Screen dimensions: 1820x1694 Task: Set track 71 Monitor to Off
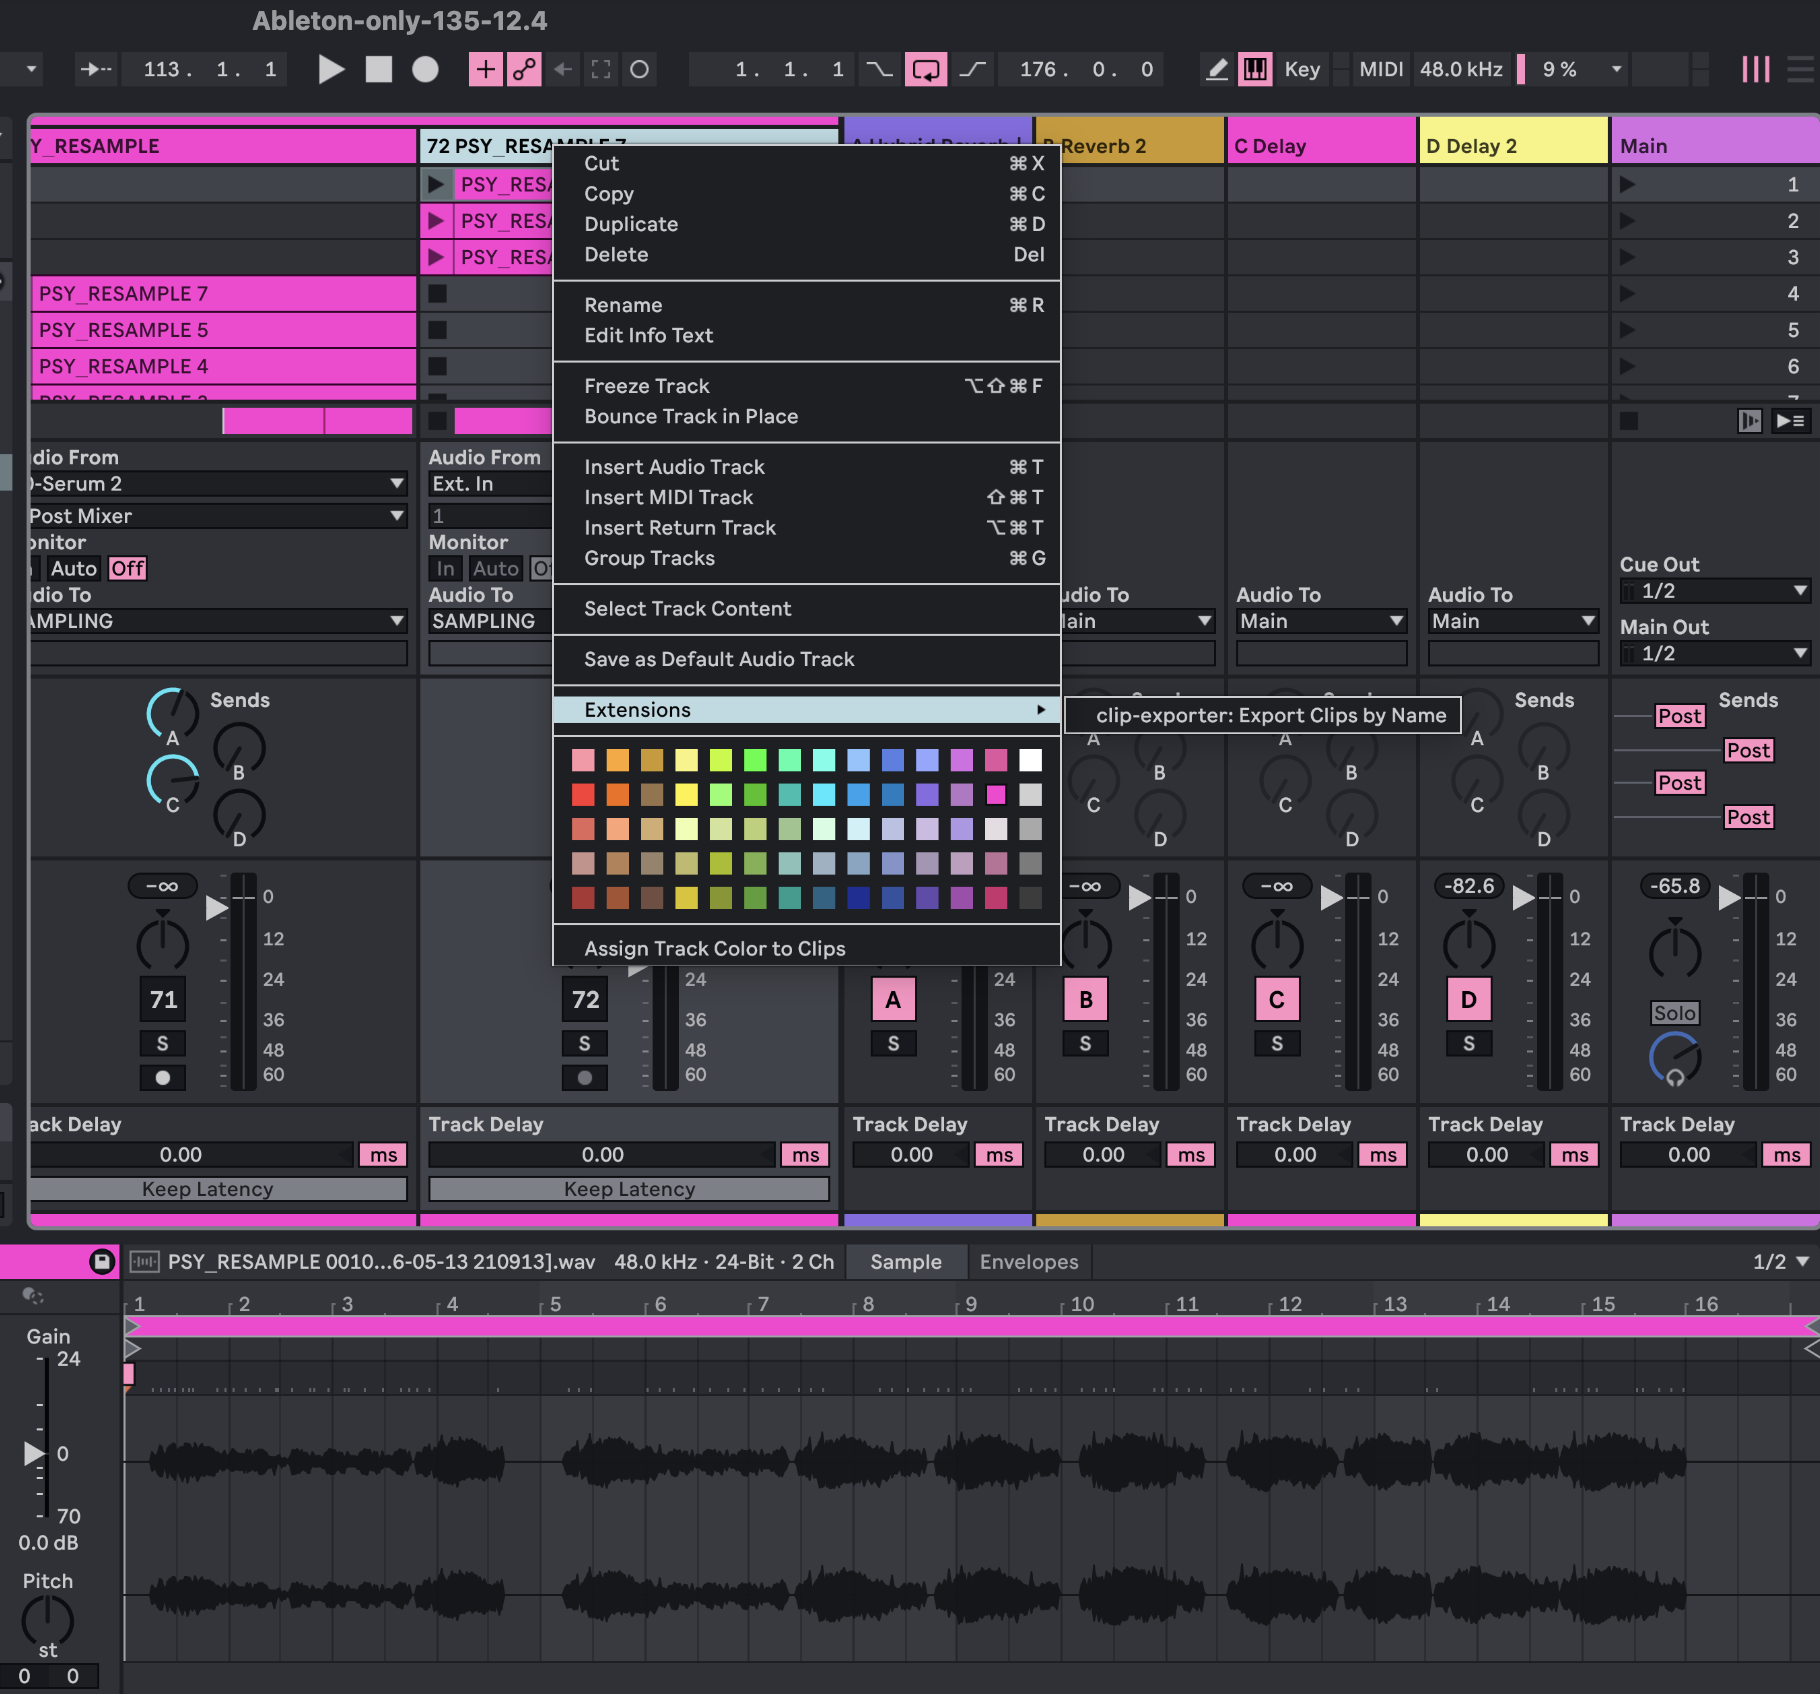pyautogui.click(x=127, y=568)
